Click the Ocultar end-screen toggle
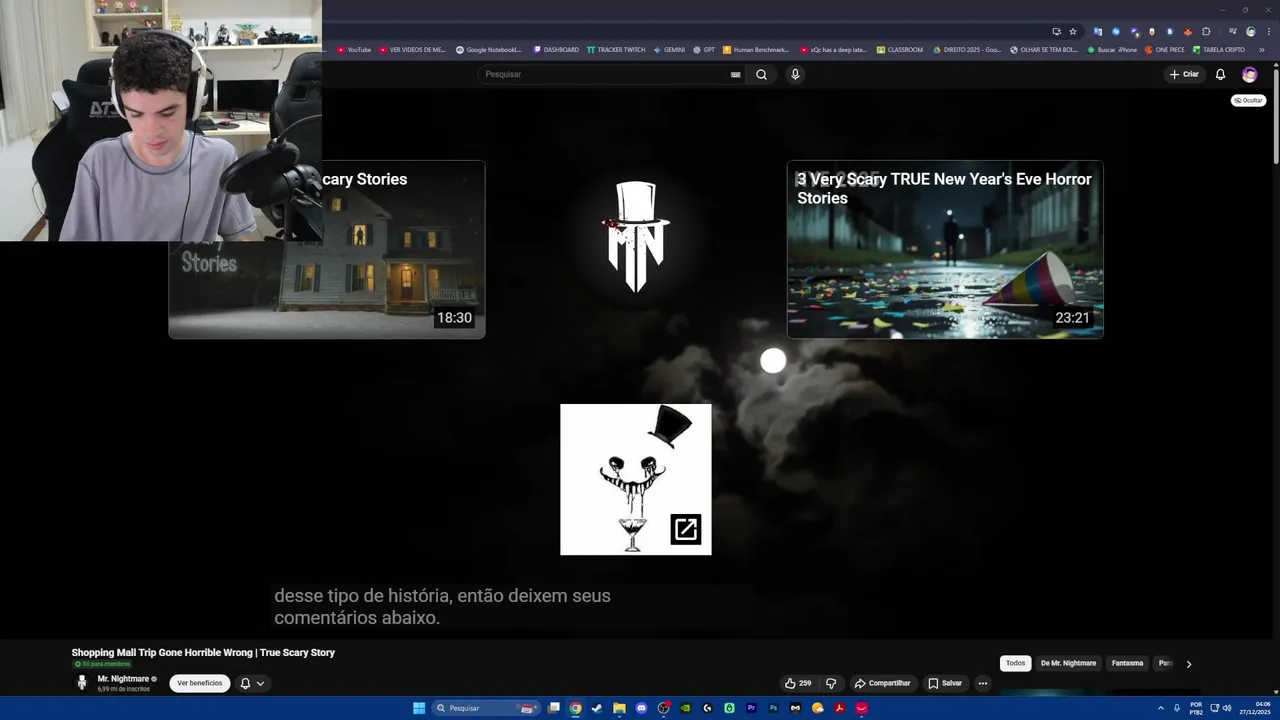 (x=1248, y=100)
